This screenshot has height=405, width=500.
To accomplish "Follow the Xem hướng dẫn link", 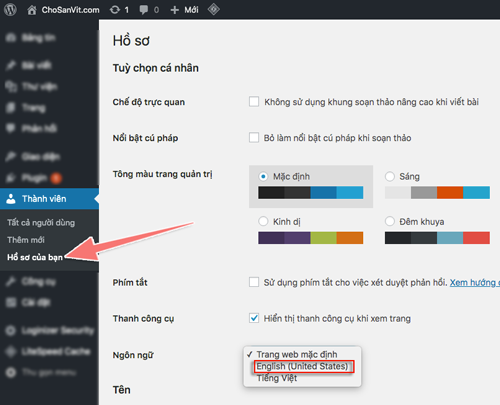I will pyautogui.click(x=475, y=283).
